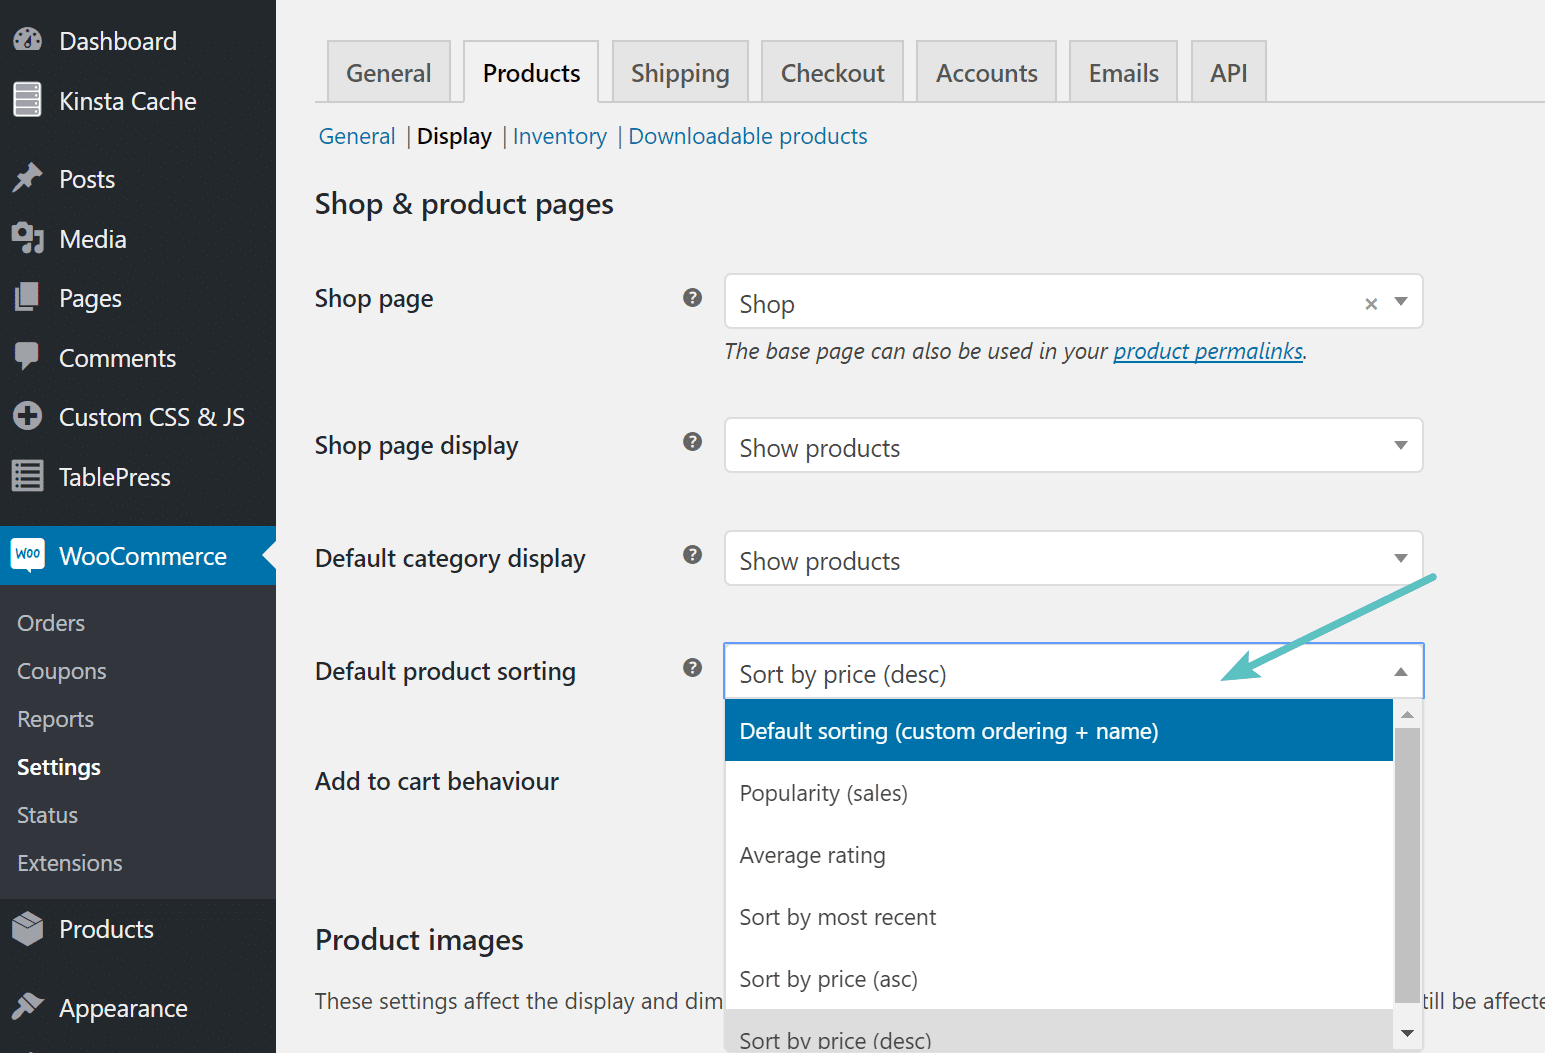This screenshot has height=1053, width=1545.
Task: Click the product permalinks link
Action: [x=1208, y=351]
